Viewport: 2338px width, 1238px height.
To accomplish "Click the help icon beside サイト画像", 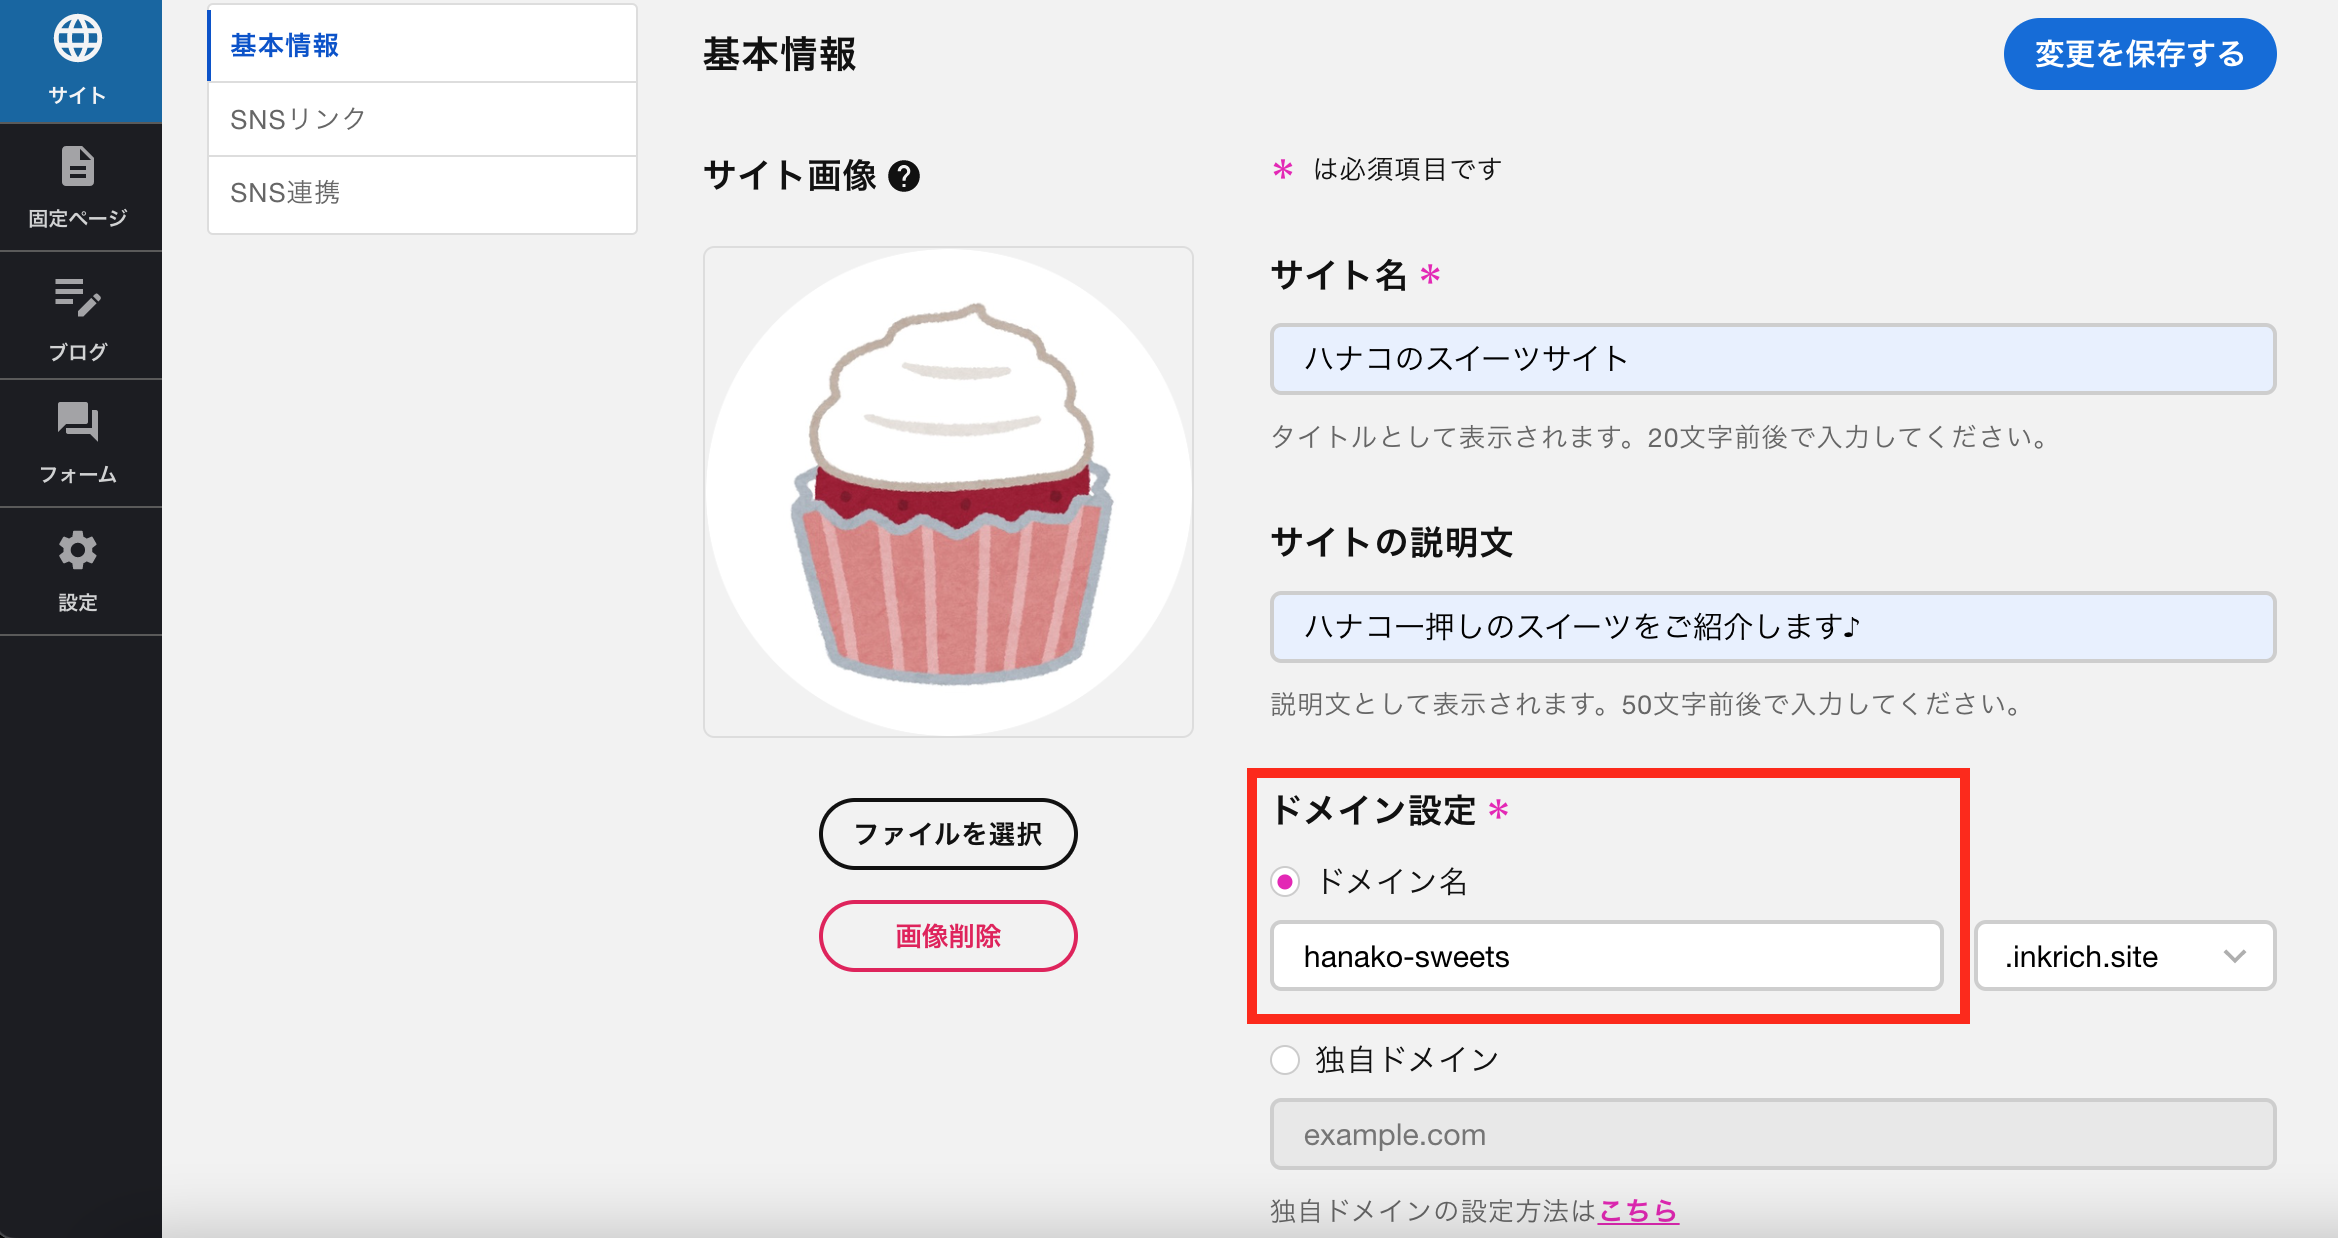I will click(x=904, y=176).
